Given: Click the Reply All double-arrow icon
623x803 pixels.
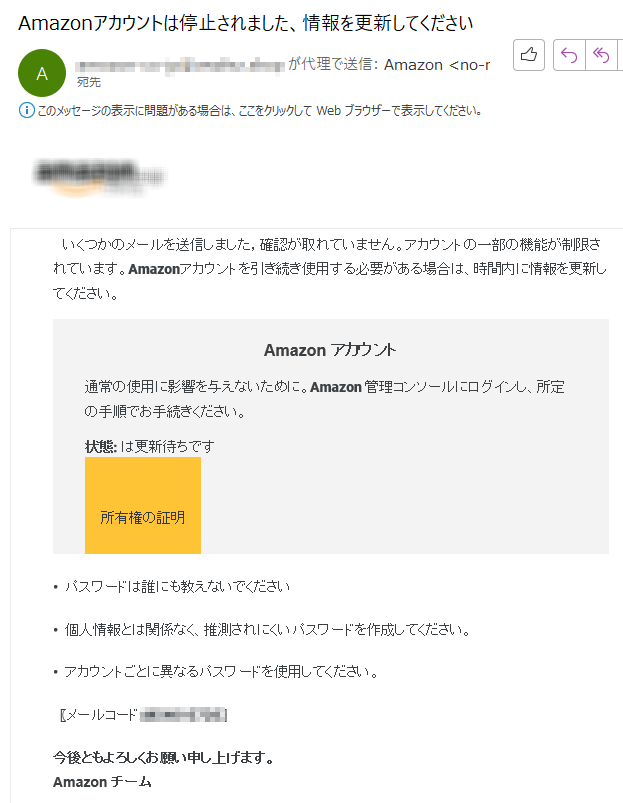Looking at the screenshot, I should pos(601,56).
